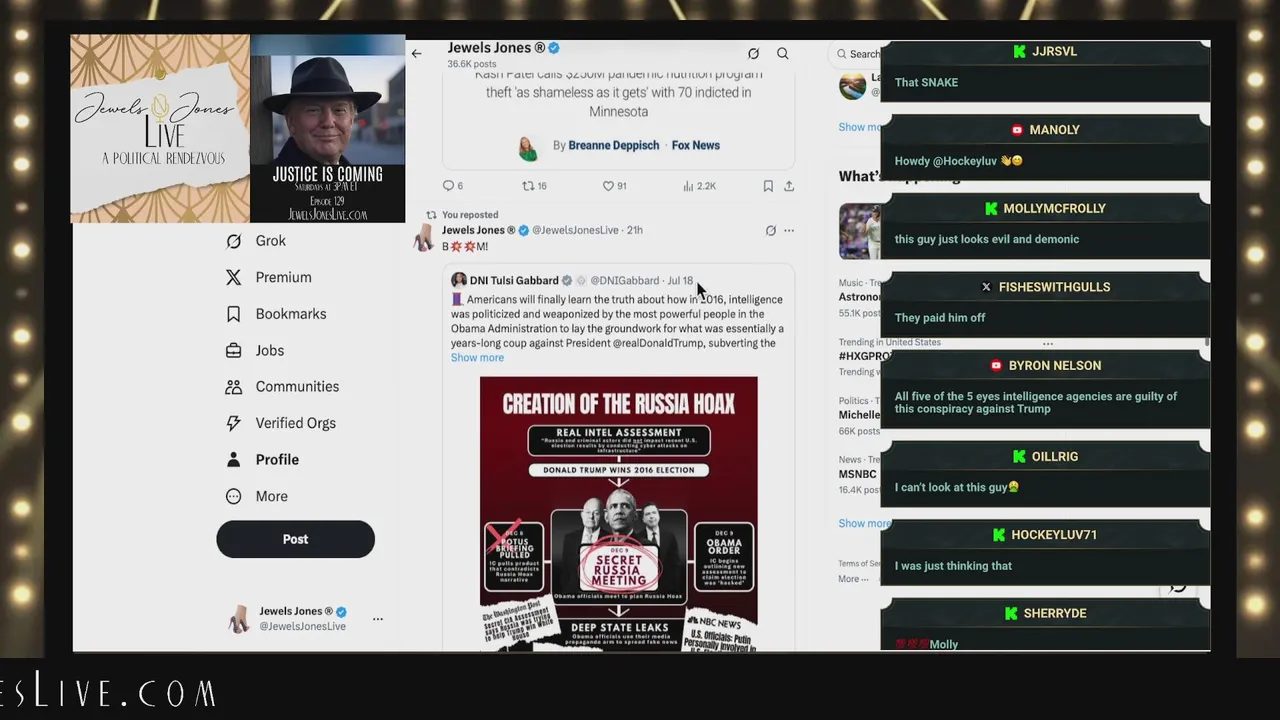Image resolution: width=1280 pixels, height=720 pixels.
Task: Open replies on the Kash Patel post
Action: (x=453, y=186)
